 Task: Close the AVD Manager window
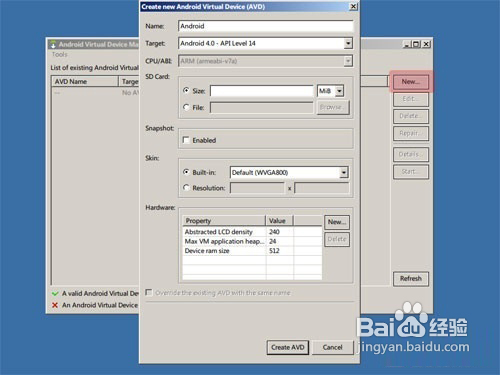pyautogui.click(x=426, y=44)
